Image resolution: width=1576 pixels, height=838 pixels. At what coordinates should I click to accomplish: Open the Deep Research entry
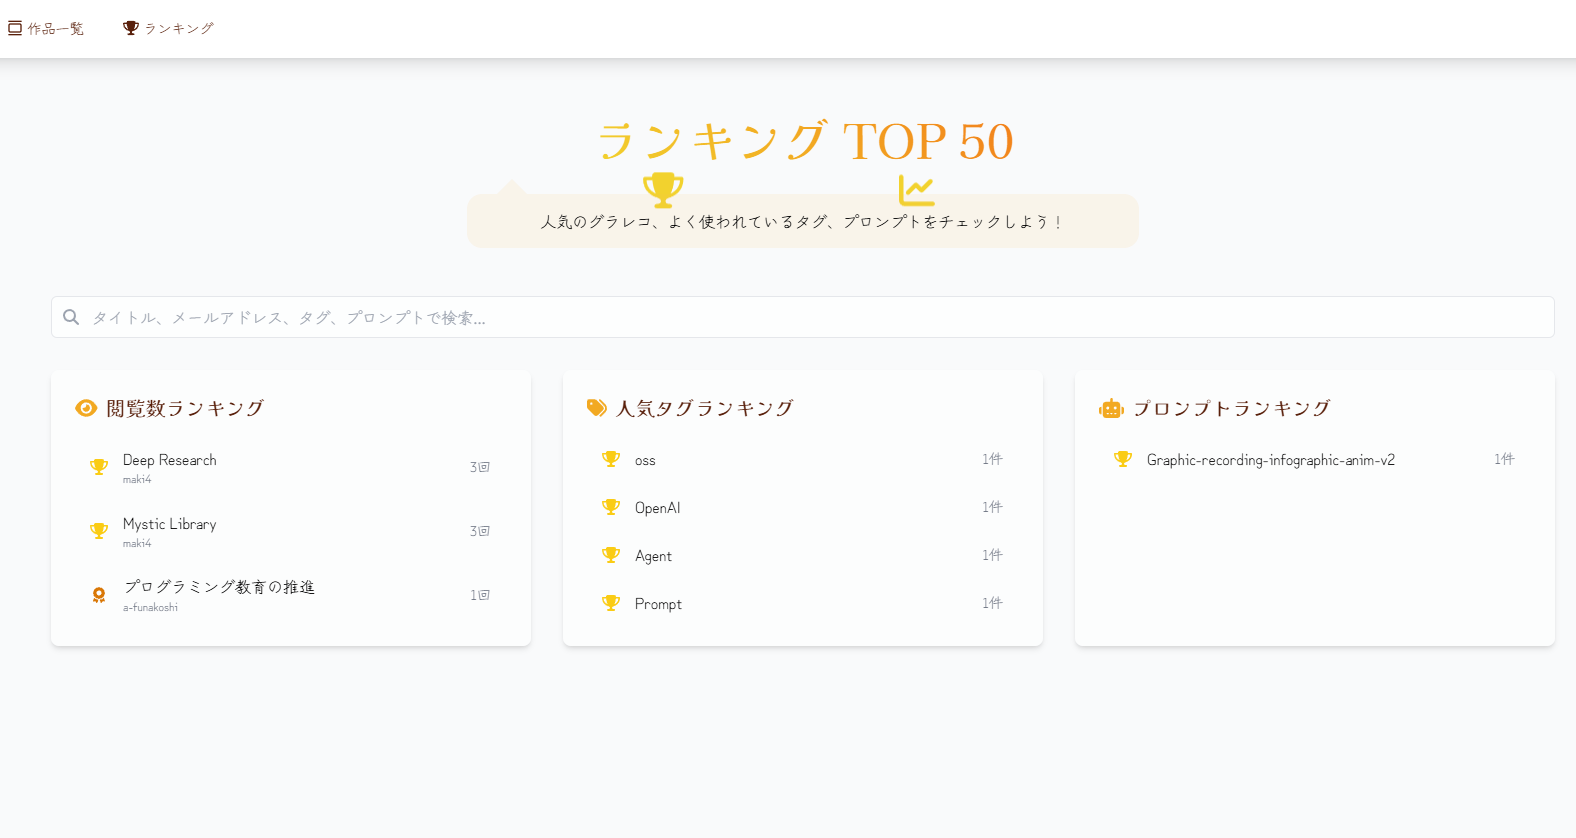(291, 467)
